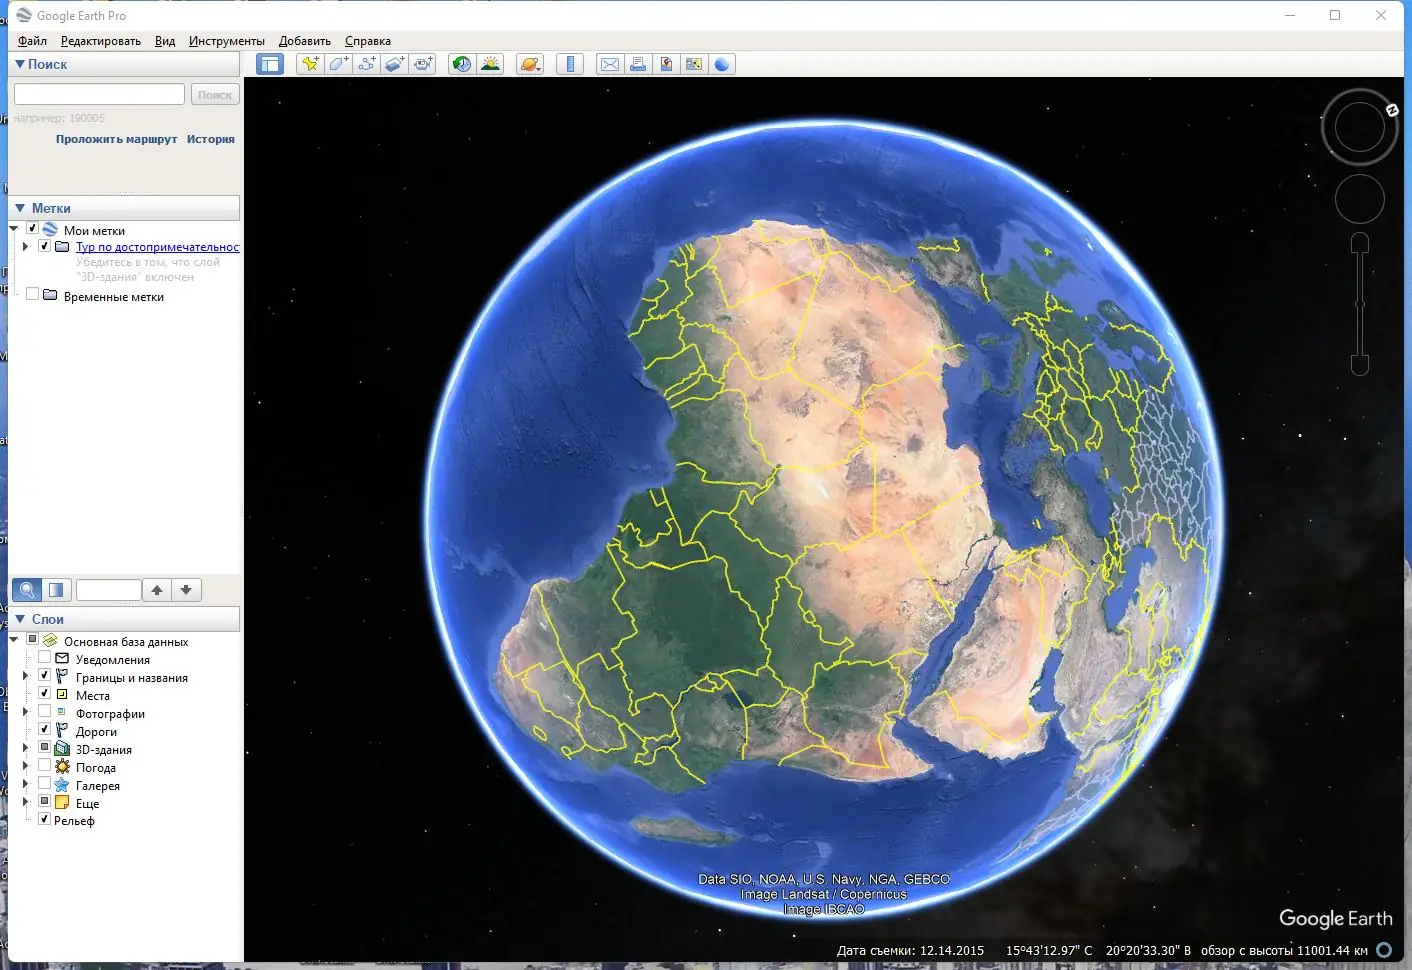Open the Add Polygon tool
This screenshot has width=1412, height=970.
338,63
